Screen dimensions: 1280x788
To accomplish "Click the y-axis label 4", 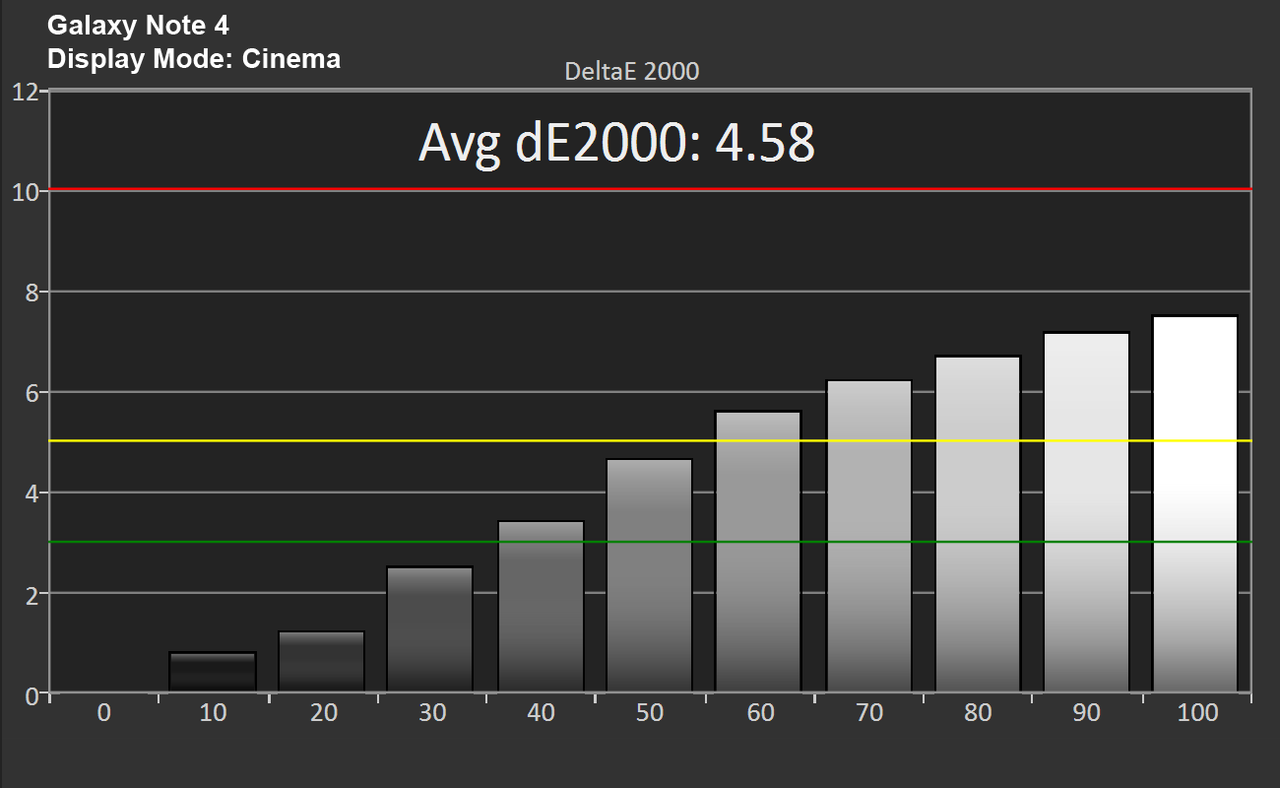I will [x=31, y=493].
